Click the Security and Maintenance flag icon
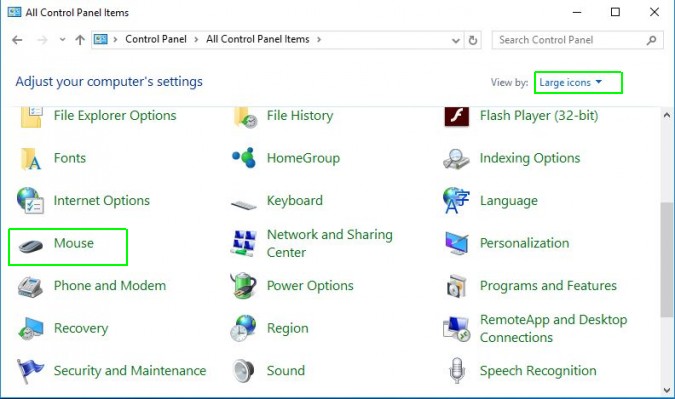The height and width of the screenshot is (399, 675). click(x=30, y=371)
